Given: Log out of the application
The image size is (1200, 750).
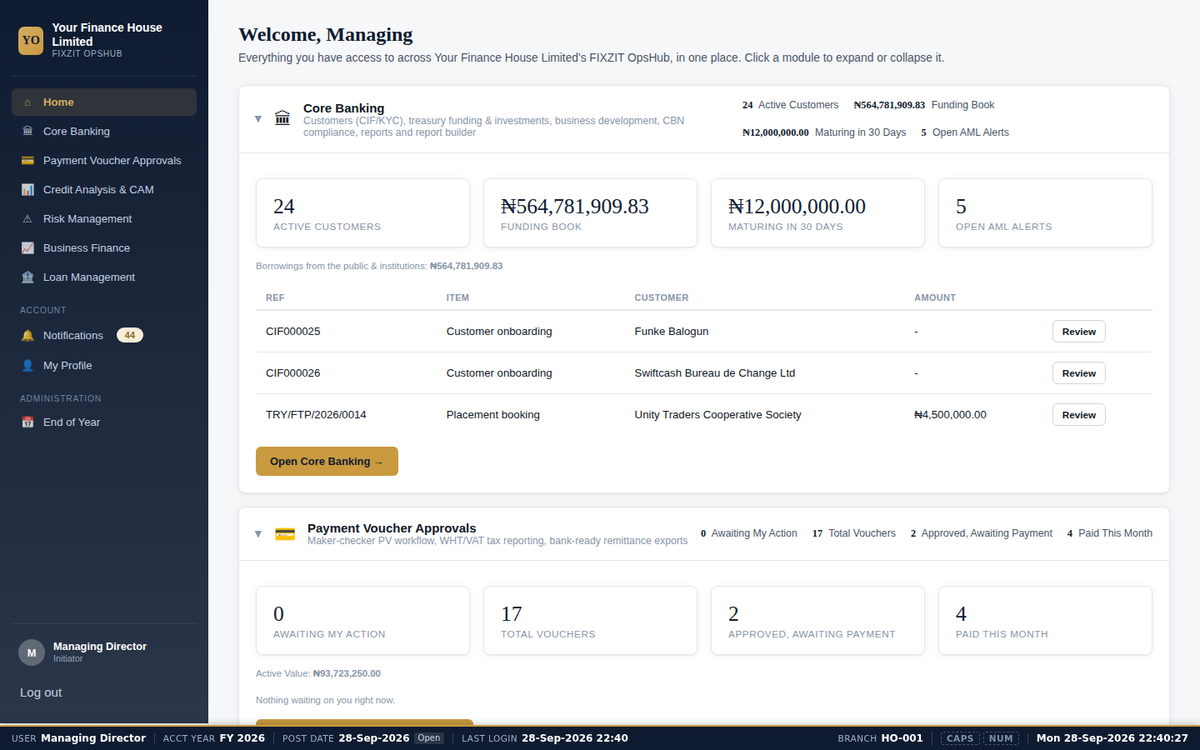Looking at the screenshot, I should click(41, 693).
